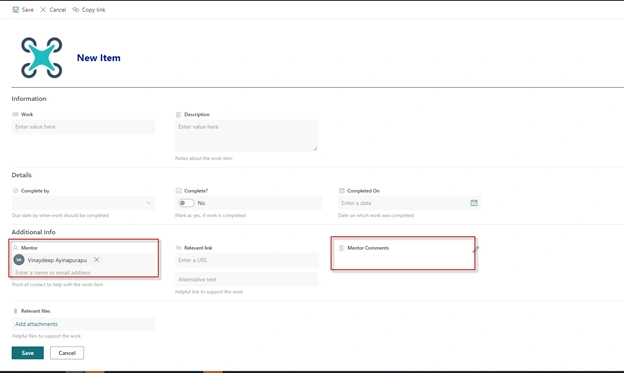
Task: Click the Add attachments link
Action: coord(37,324)
